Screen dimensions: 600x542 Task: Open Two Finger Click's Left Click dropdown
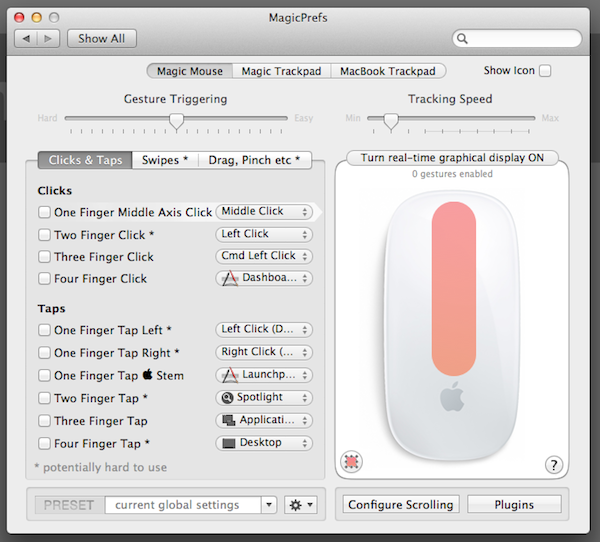click(264, 234)
